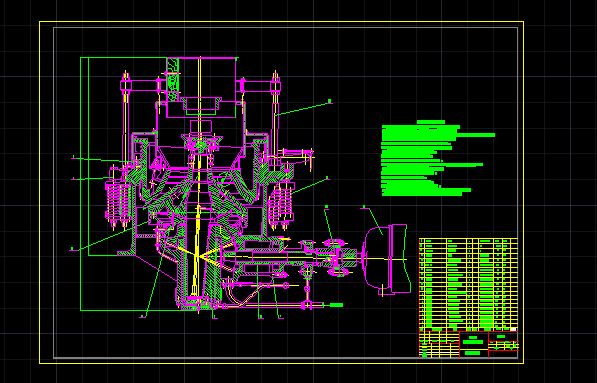Select the yellow parts list table
Screen dimensions: 597x383
click(468, 285)
